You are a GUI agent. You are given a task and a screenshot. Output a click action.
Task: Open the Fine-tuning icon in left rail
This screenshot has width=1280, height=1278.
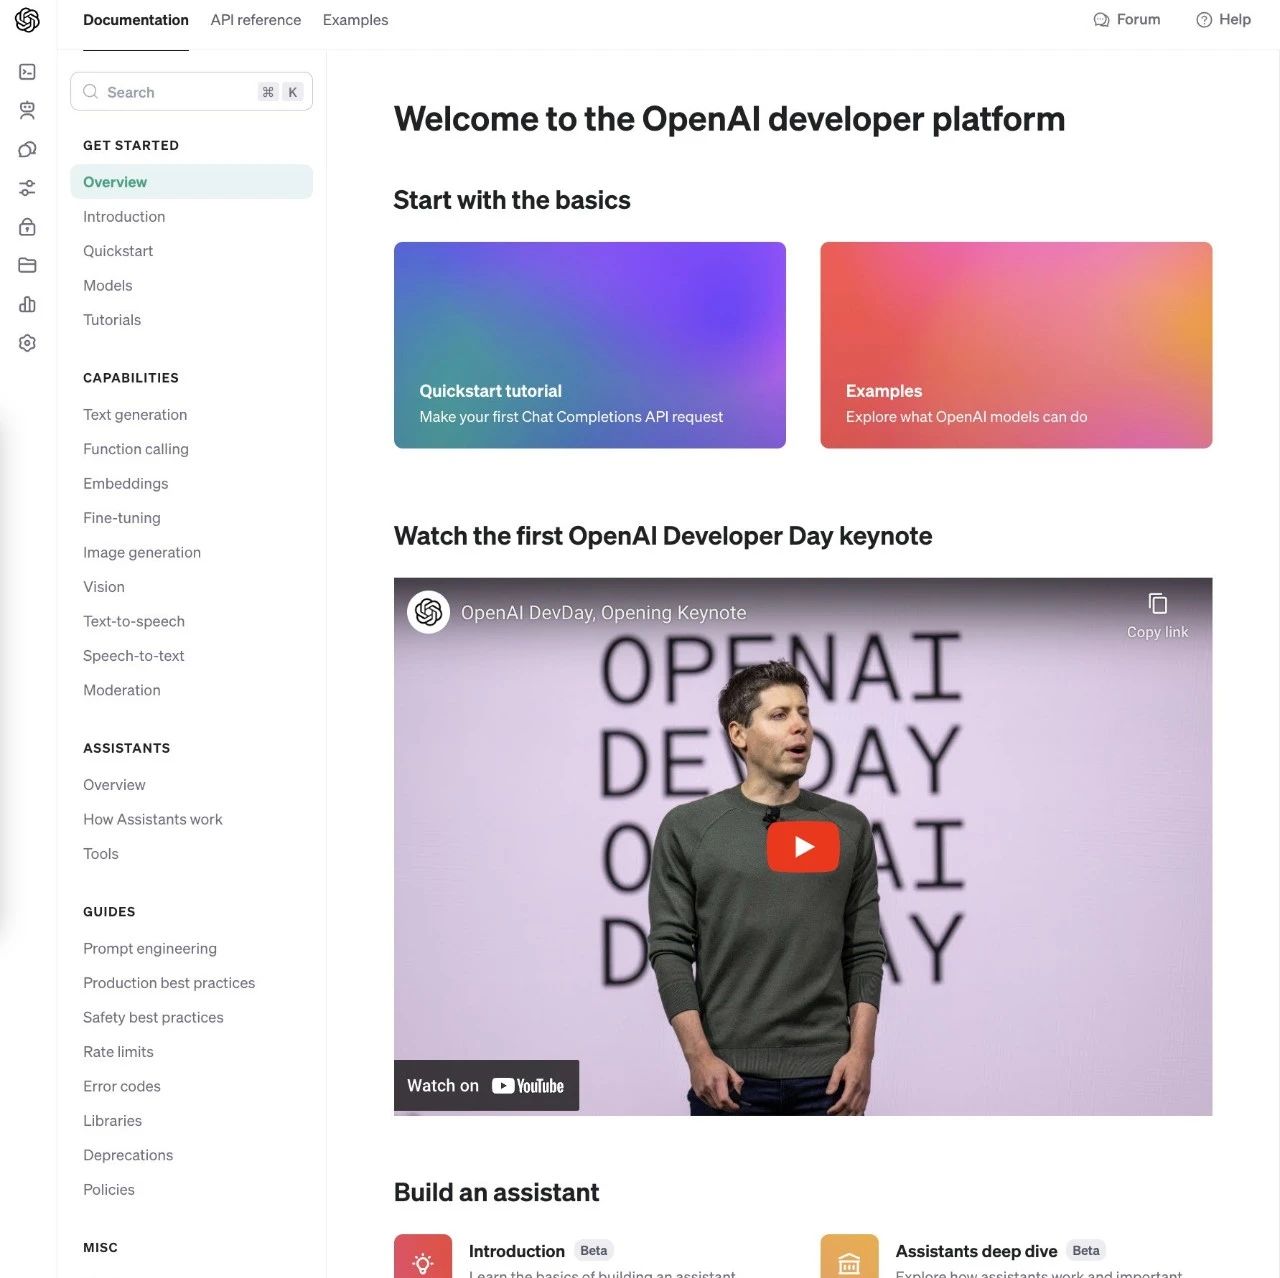(x=28, y=149)
